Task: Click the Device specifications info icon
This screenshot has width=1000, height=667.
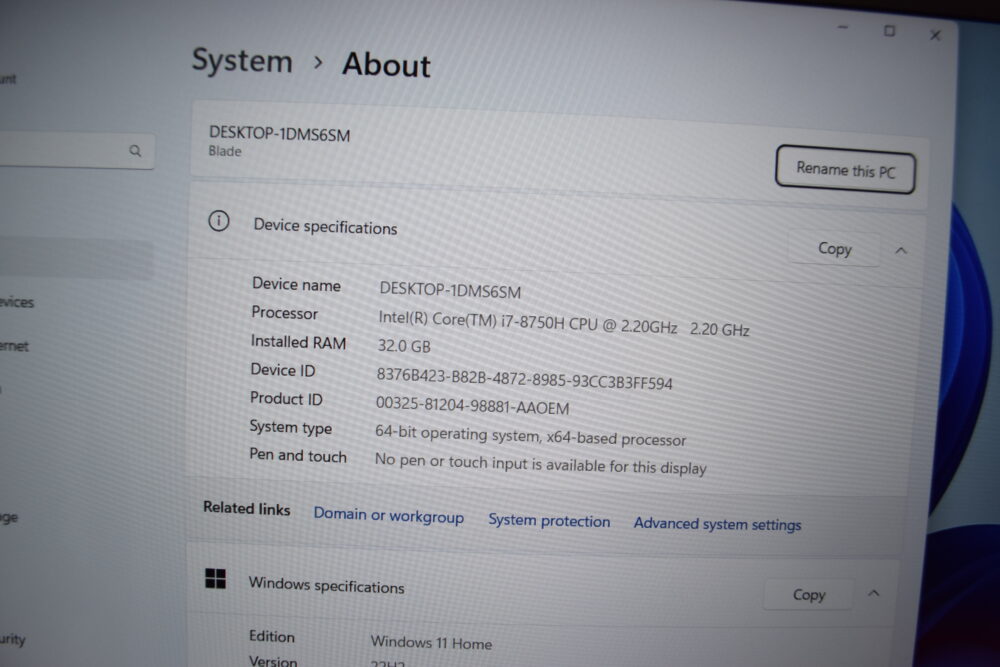Action: coord(219,221)
